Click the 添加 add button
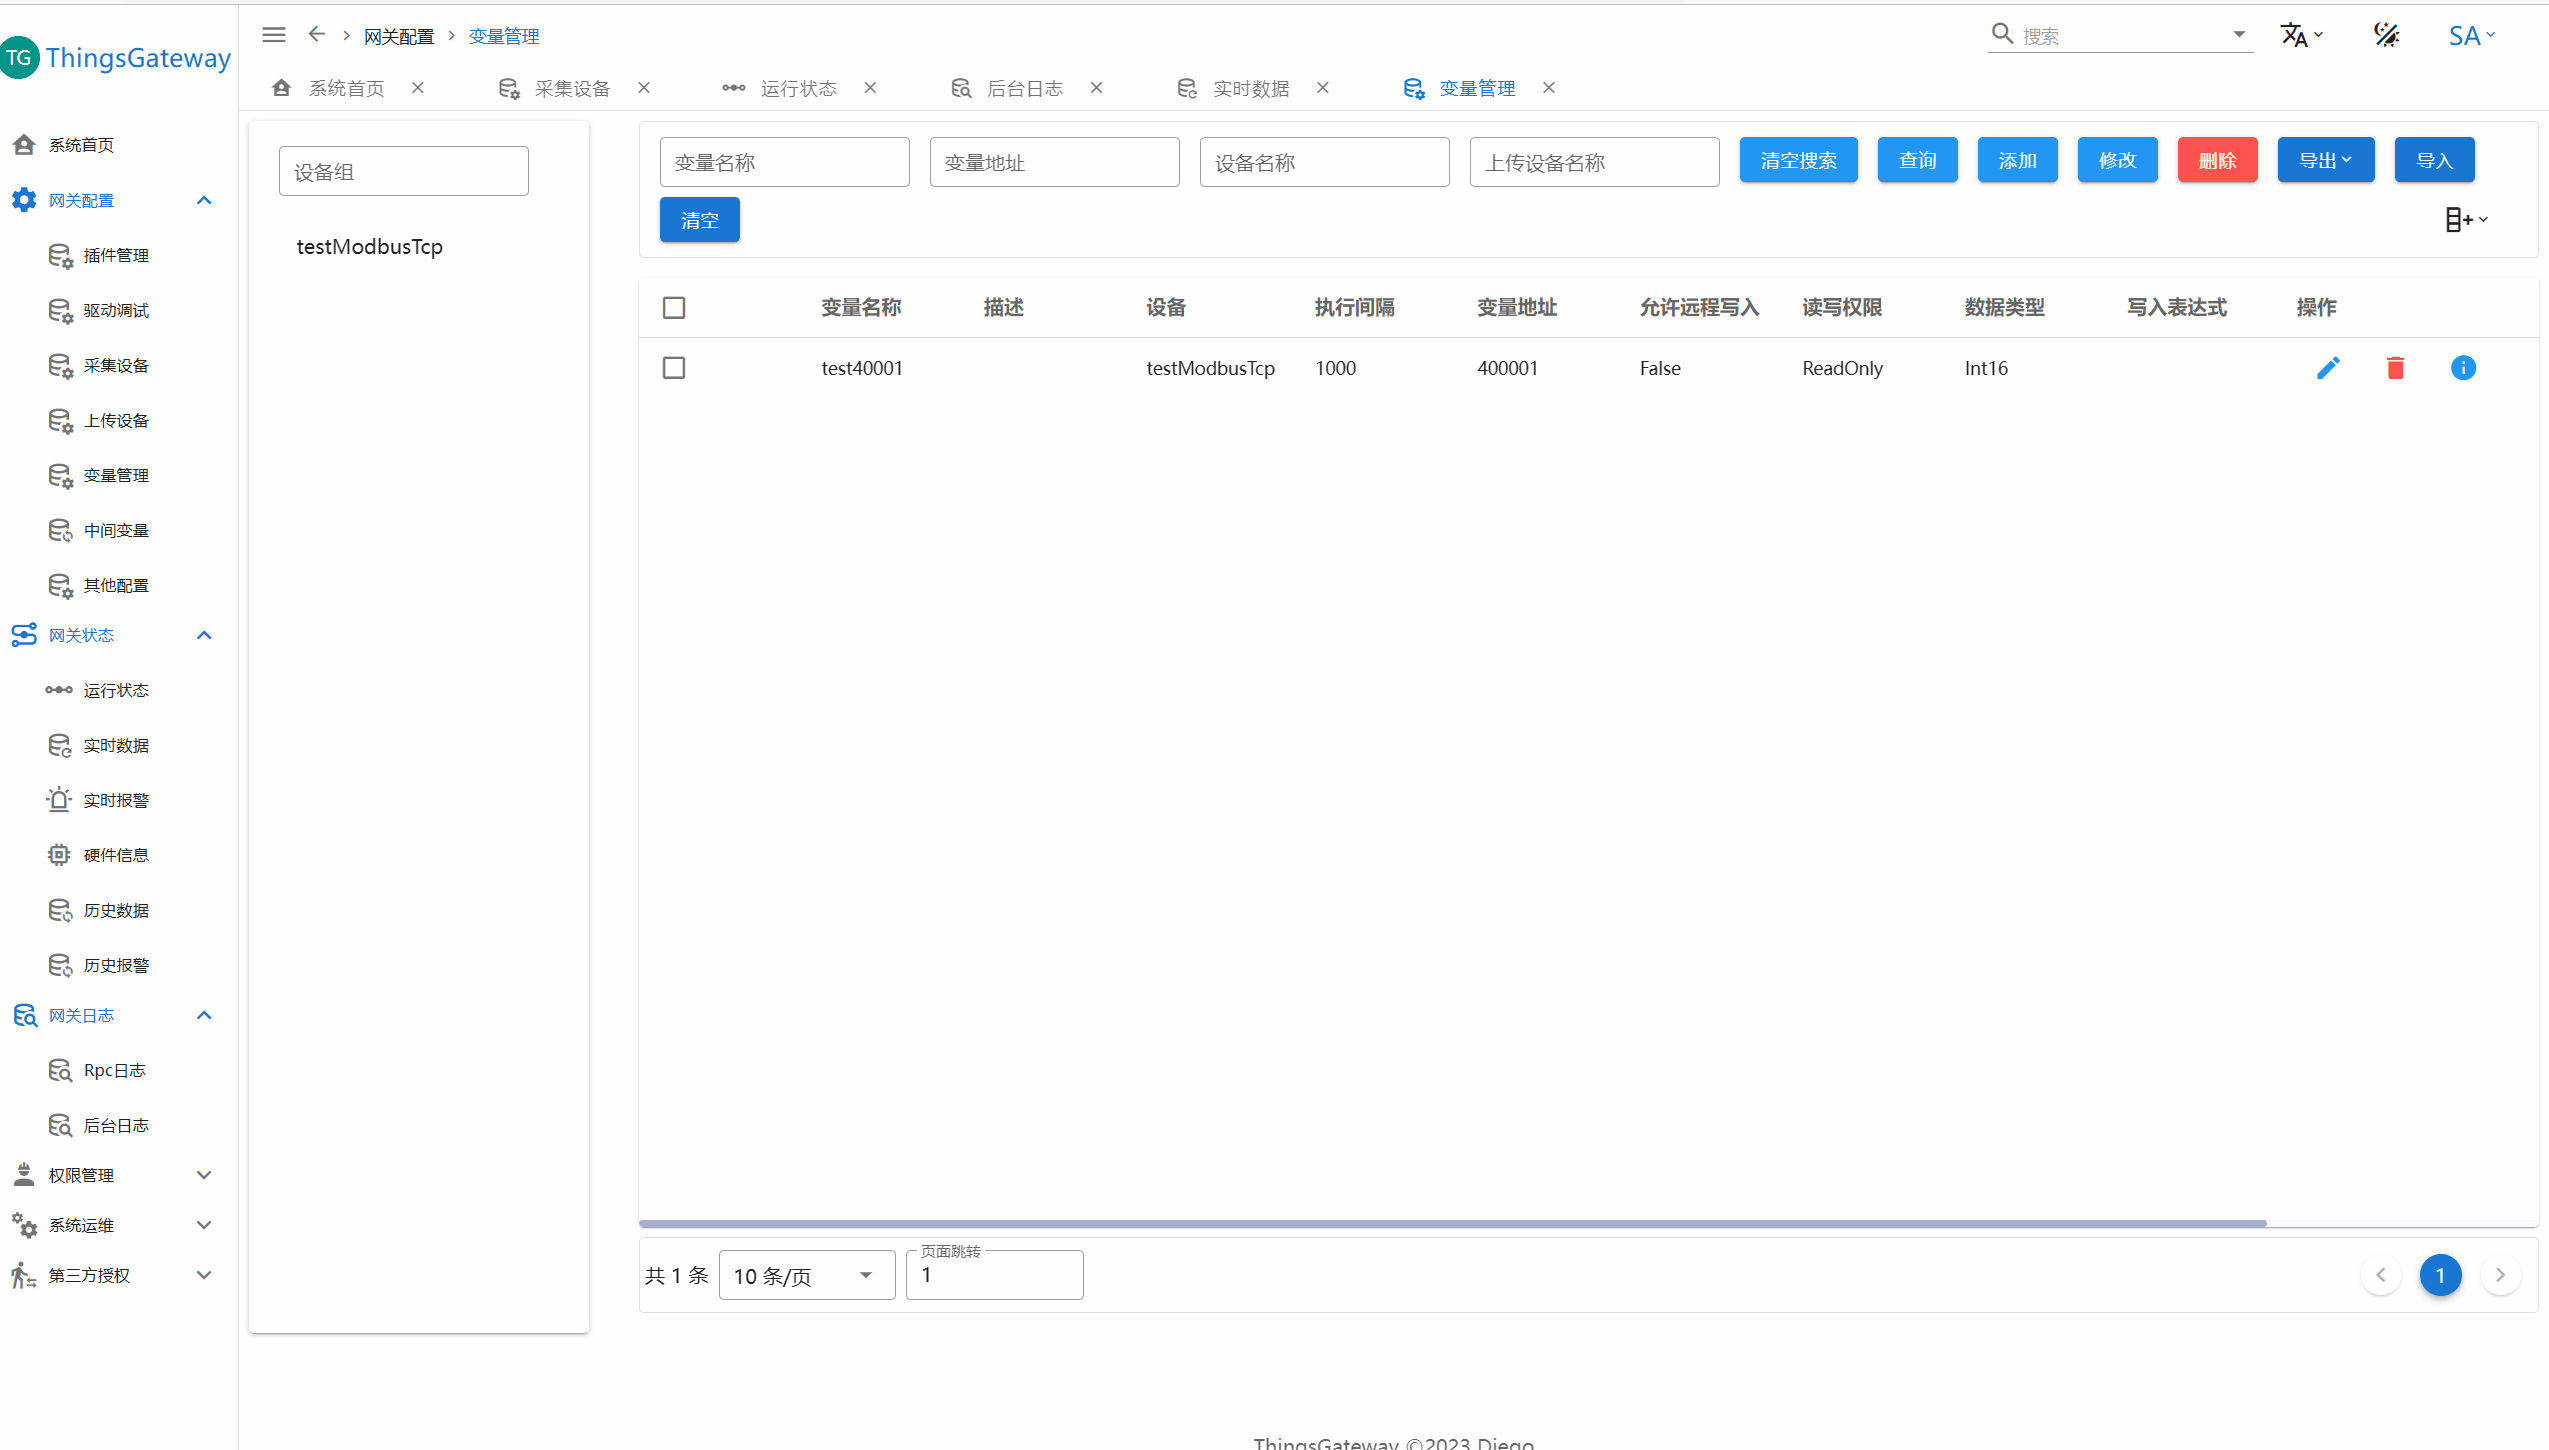This screenshot has height=1450, width=2549. pyautogui.click(x=2017, y=161)
